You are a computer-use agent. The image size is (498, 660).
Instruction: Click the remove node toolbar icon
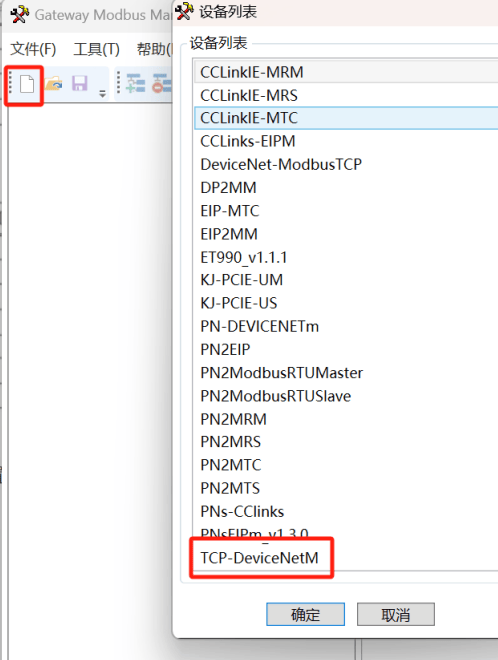(162, 83)
